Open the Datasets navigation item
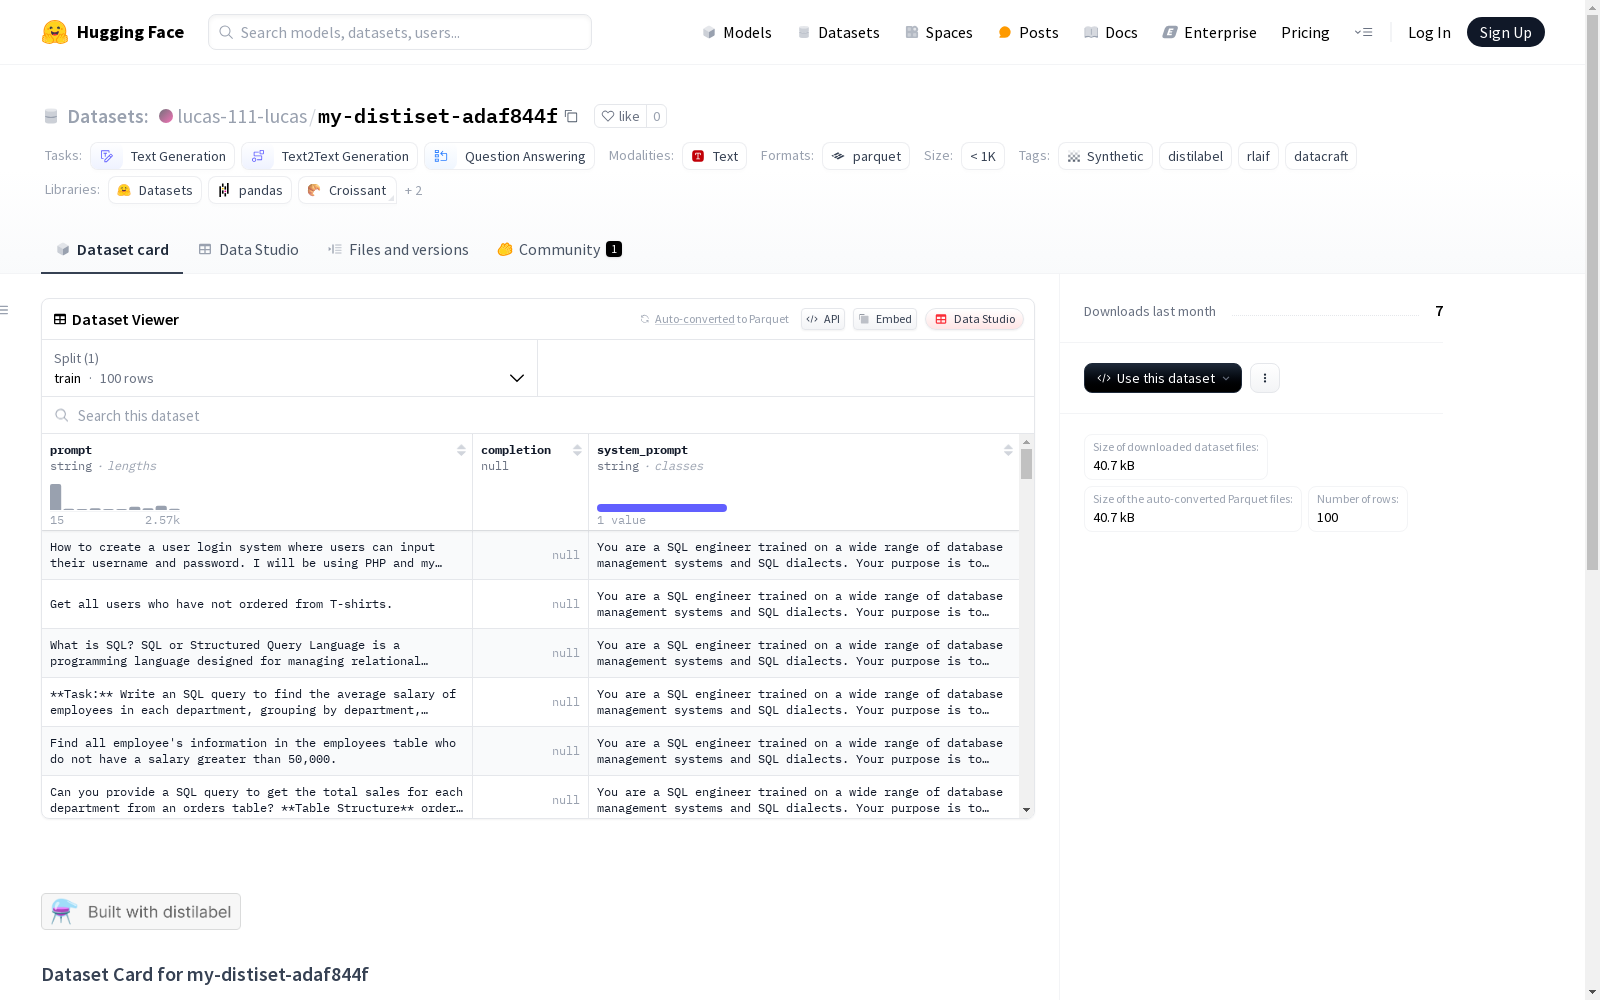 838,32
